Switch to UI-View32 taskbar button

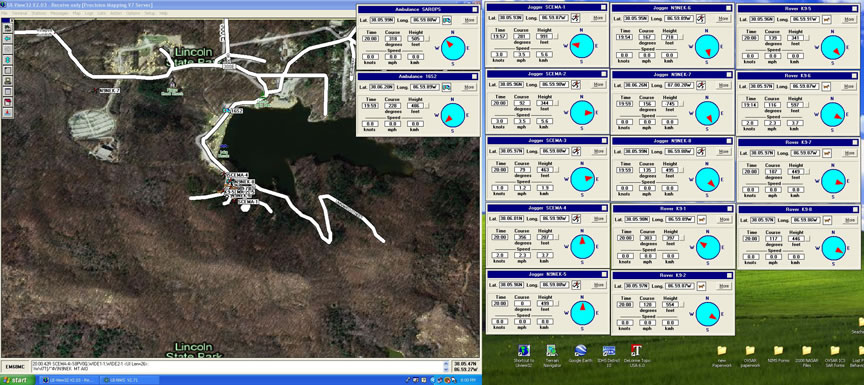pyautogui.click(x=69, y=380)
